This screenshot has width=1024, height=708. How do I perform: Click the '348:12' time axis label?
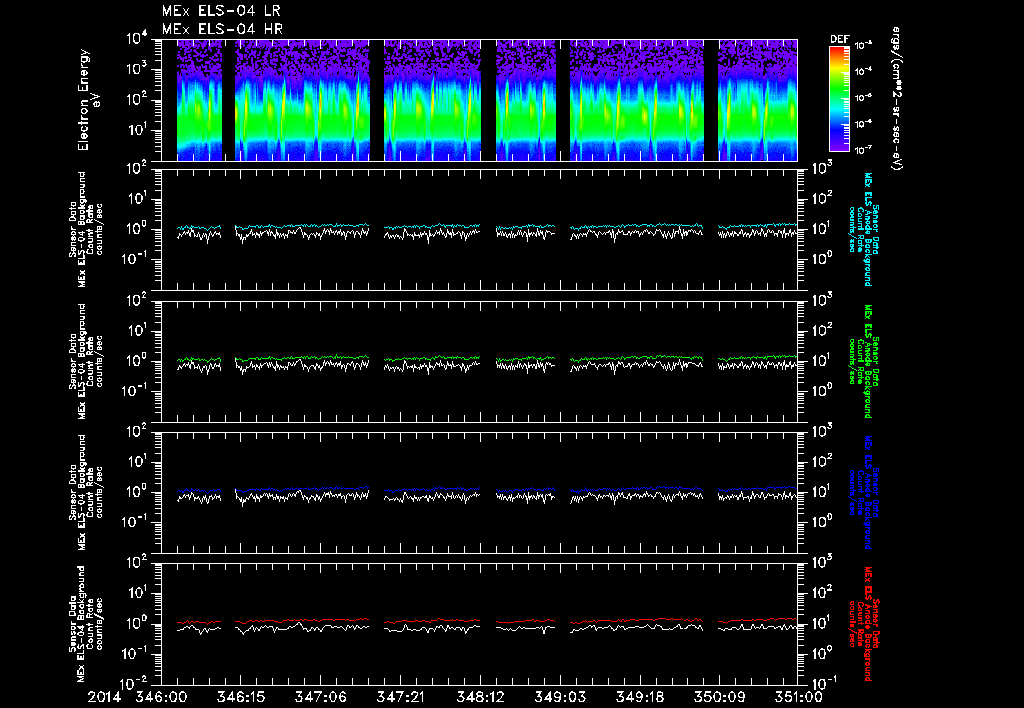(480, 697)
